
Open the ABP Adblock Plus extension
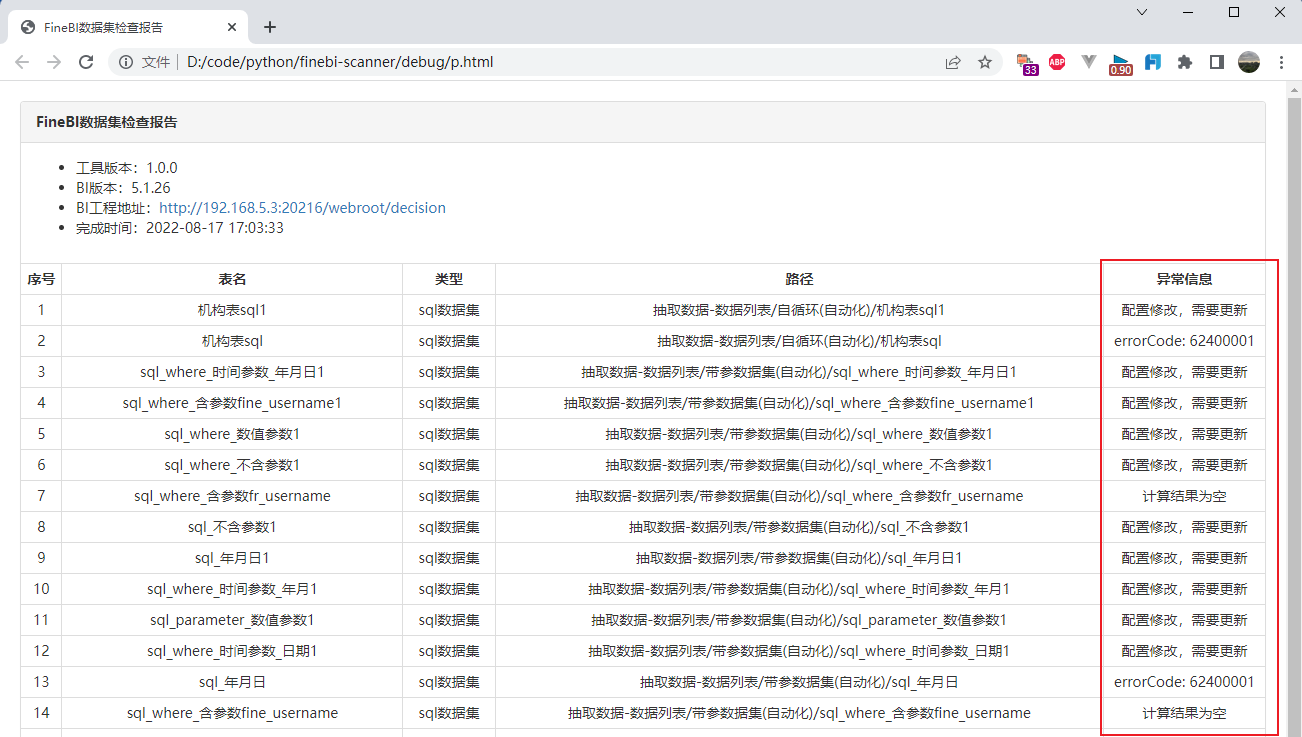pos(1057,62)
